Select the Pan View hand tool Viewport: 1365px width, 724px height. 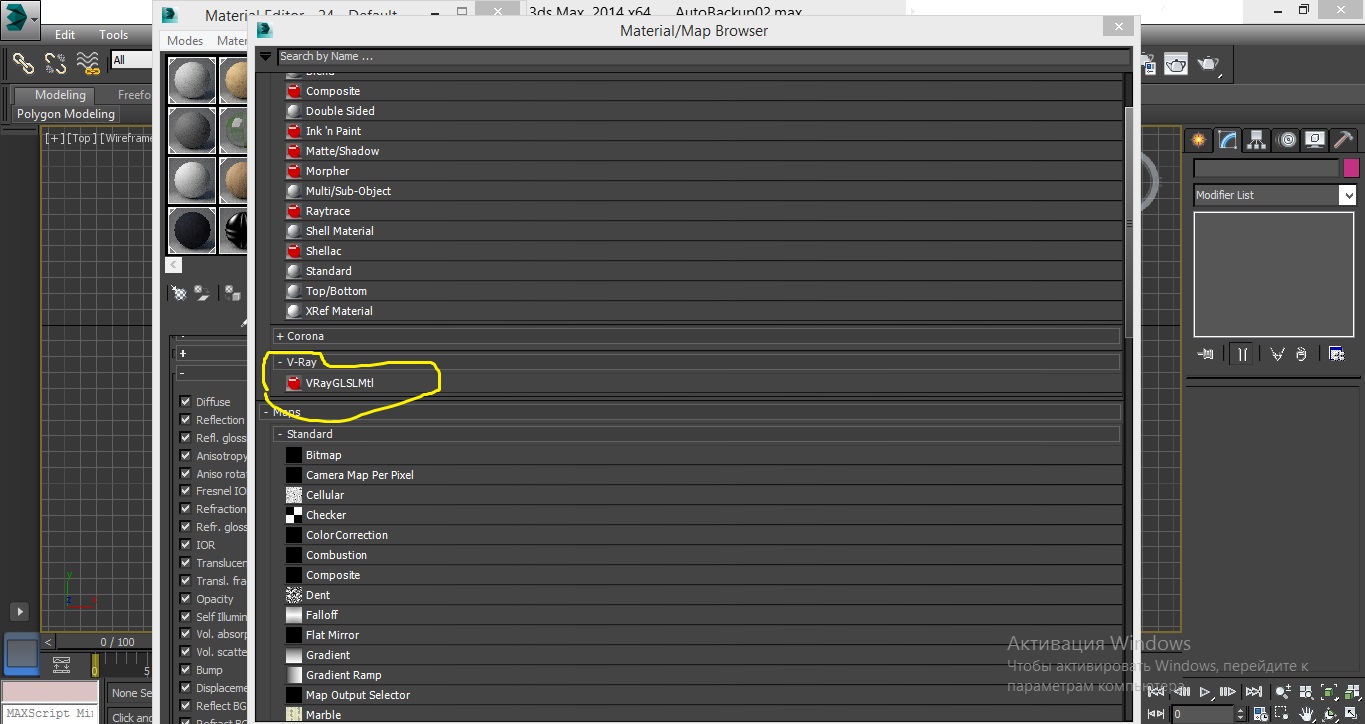click(1306, 714)
